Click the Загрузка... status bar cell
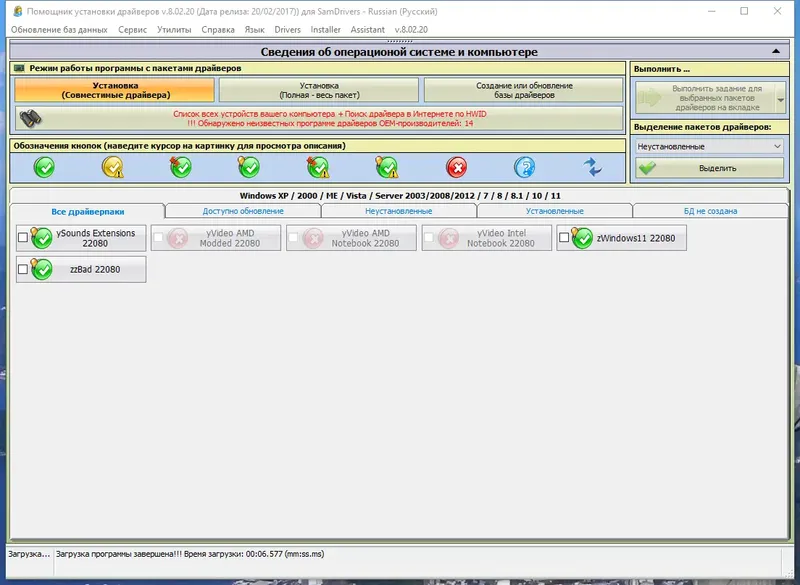This screenshot has height=585, width=800. (29, 554)
